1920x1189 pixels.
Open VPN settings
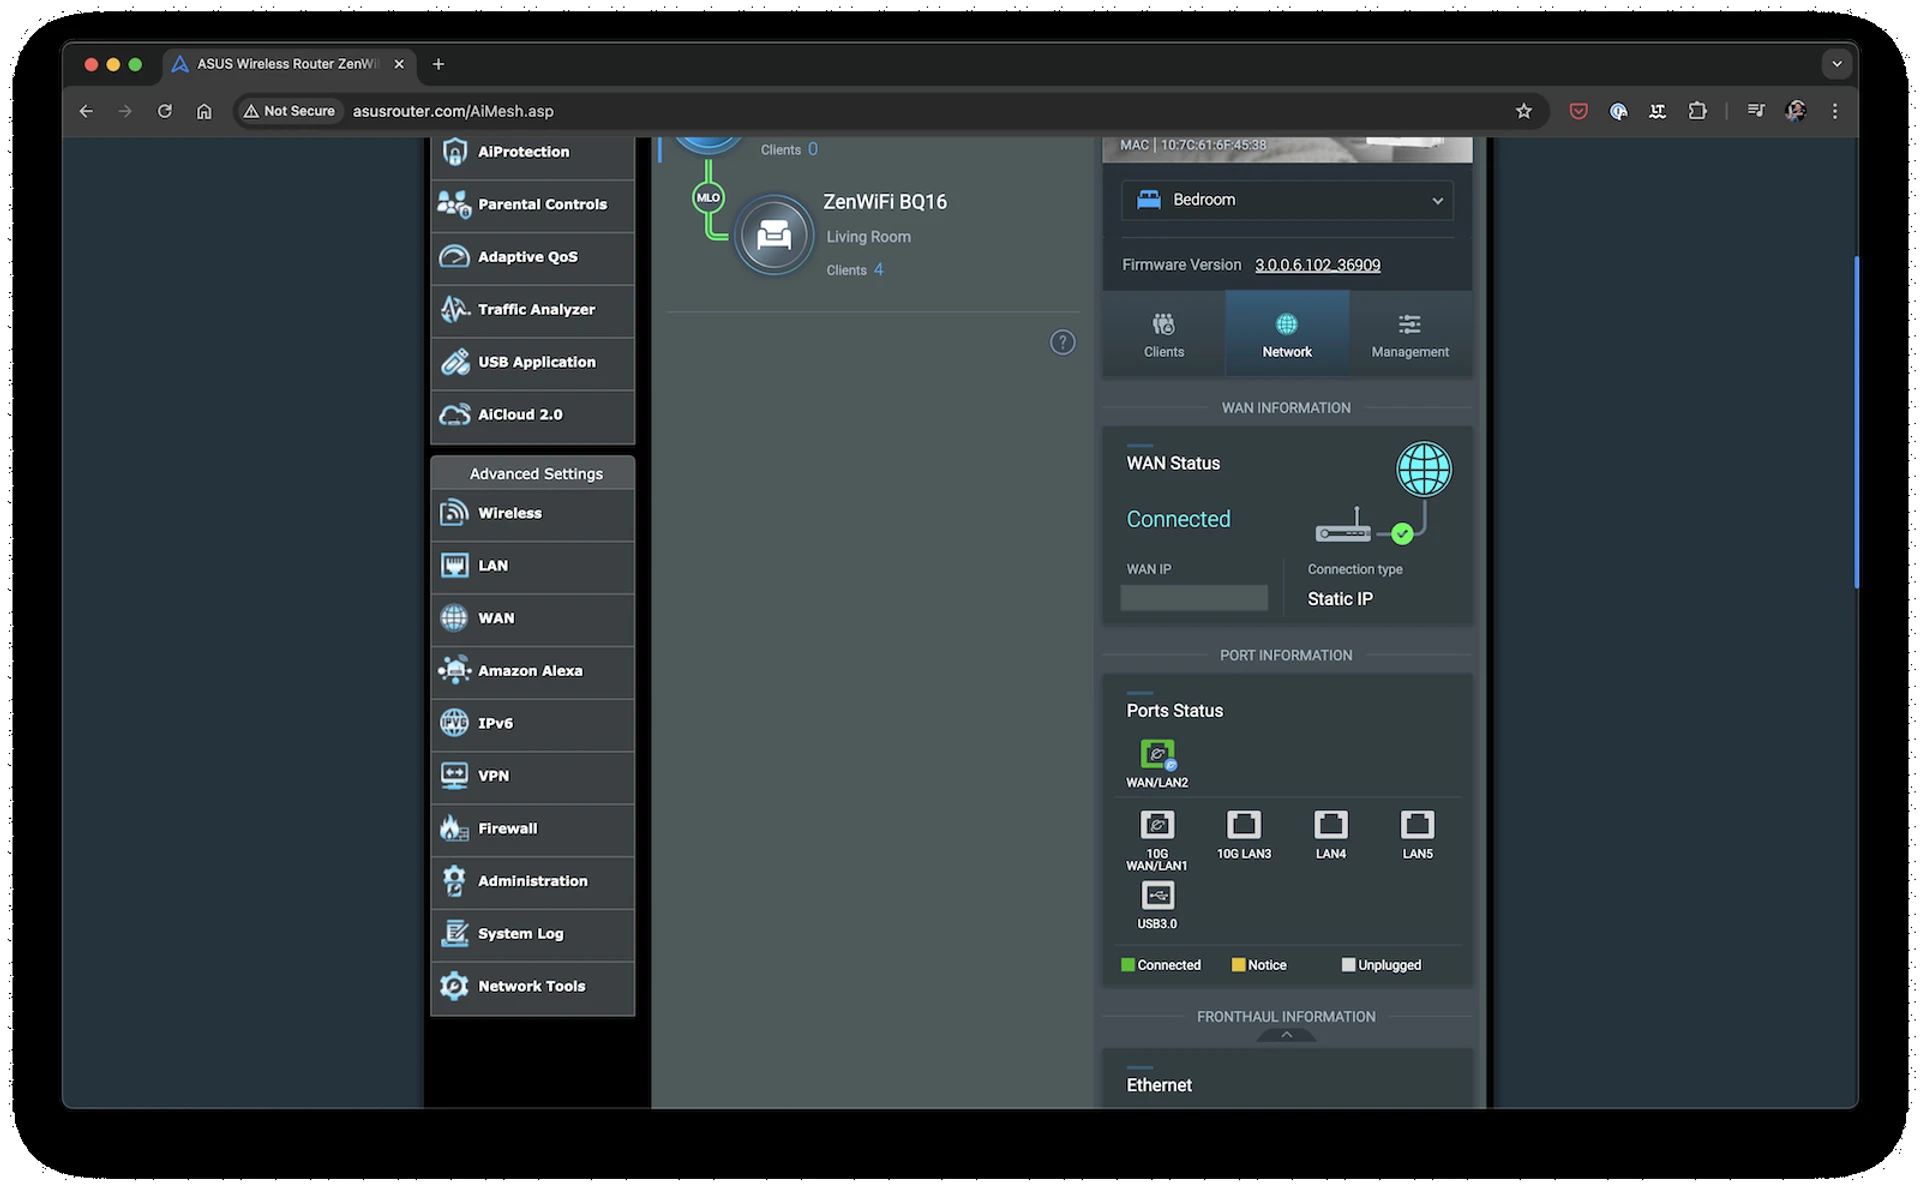click(532, 776)
